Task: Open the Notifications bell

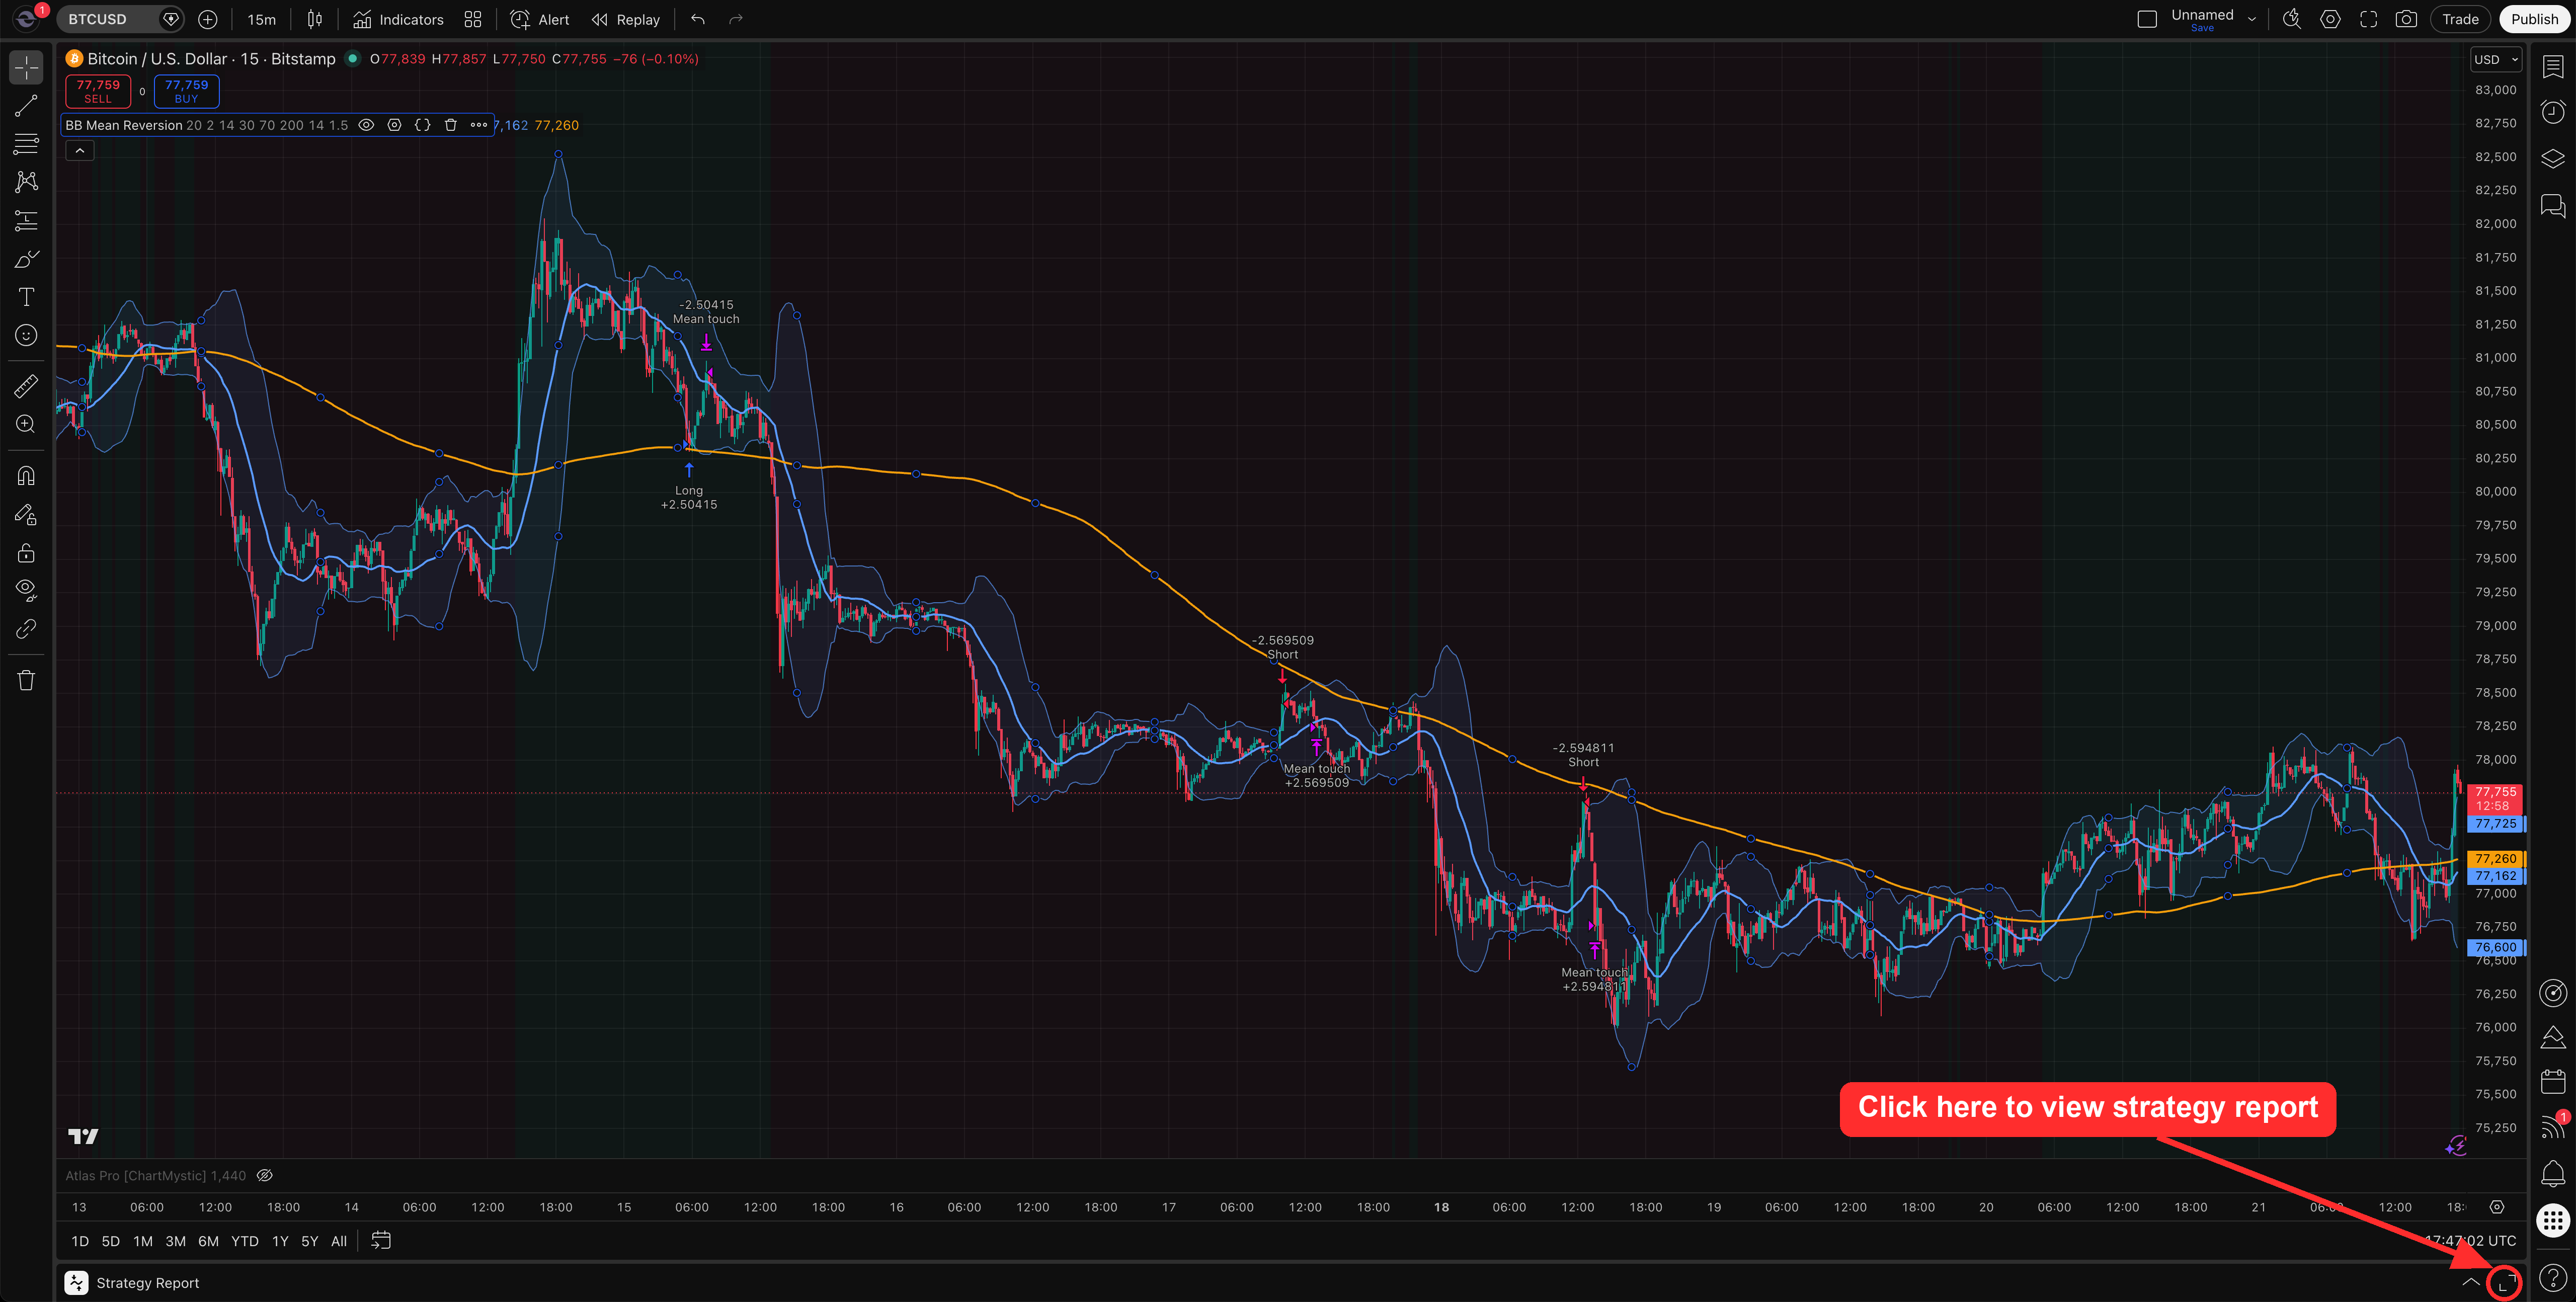Action: point(2553,1173)
